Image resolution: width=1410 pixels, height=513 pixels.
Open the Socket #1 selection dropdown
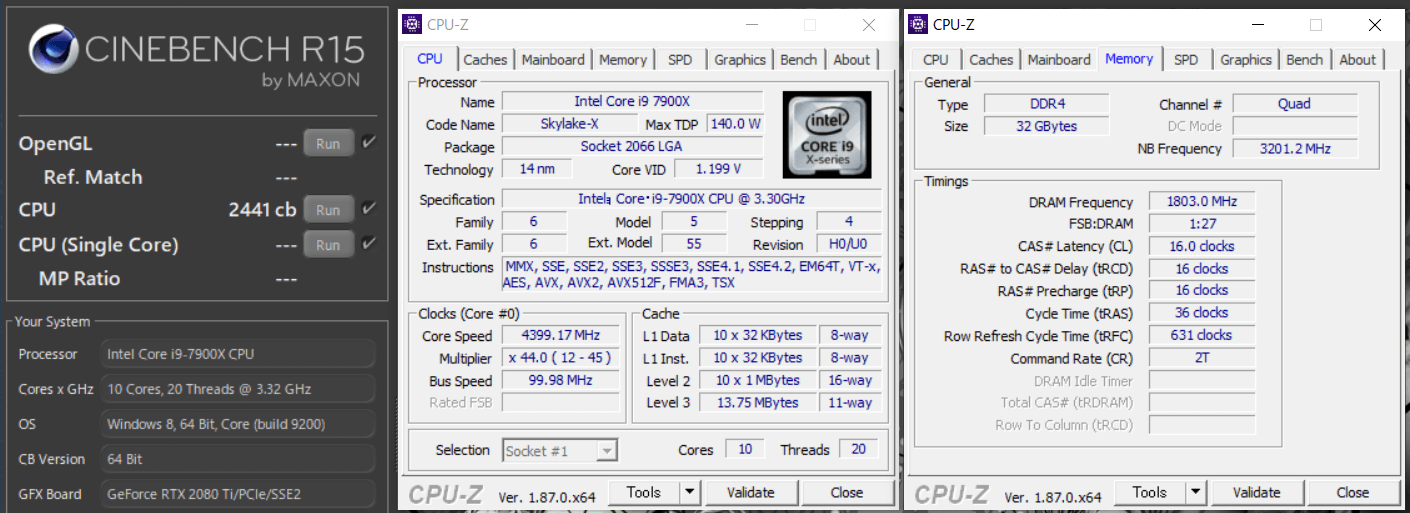(559, 451)
